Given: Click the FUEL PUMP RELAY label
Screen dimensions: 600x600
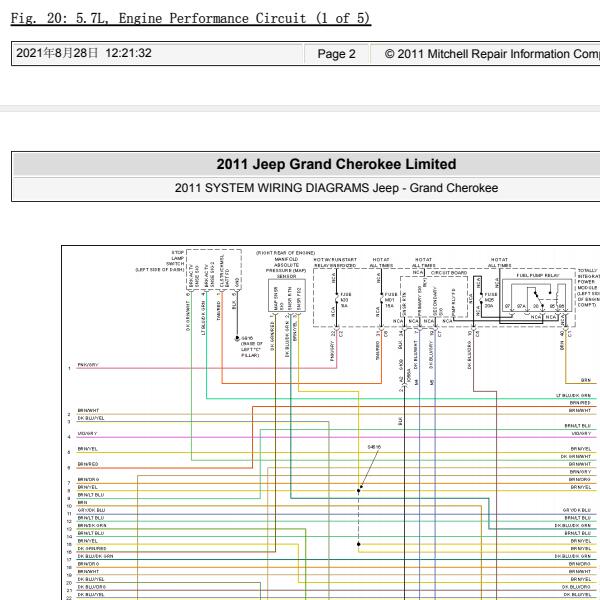Looking at the screenshot, I should [538, 275].
